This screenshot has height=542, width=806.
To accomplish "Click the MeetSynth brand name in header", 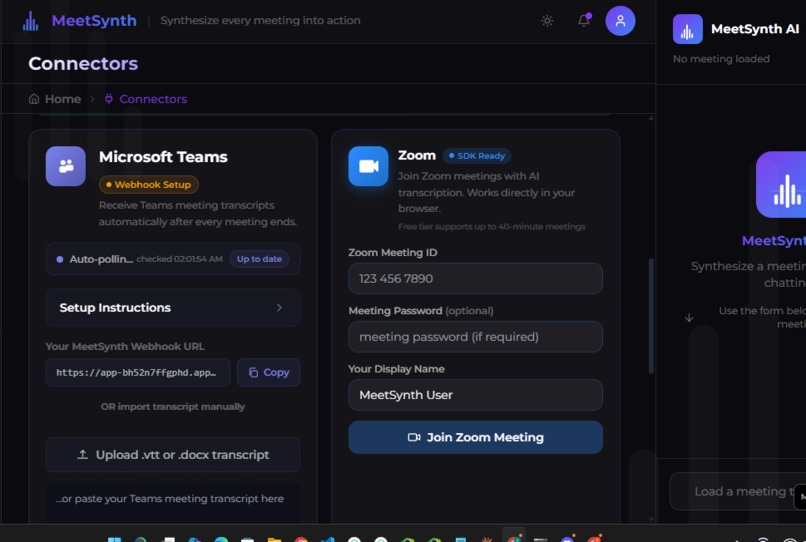I will pos(94,21).
